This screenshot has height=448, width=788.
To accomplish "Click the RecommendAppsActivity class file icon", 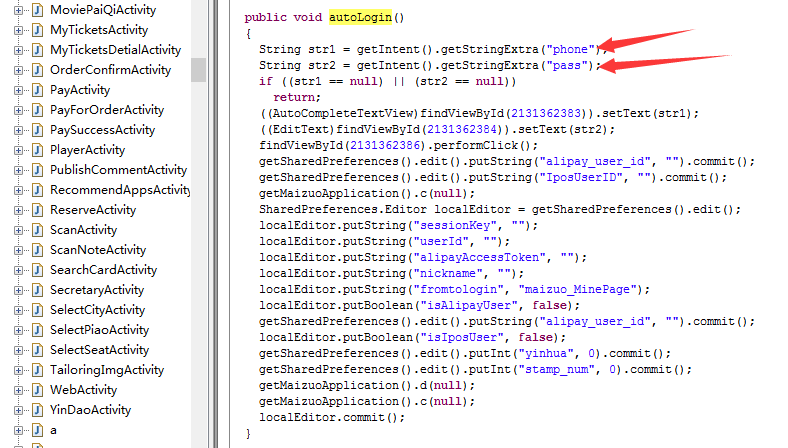I will click(x=38, y=190).
